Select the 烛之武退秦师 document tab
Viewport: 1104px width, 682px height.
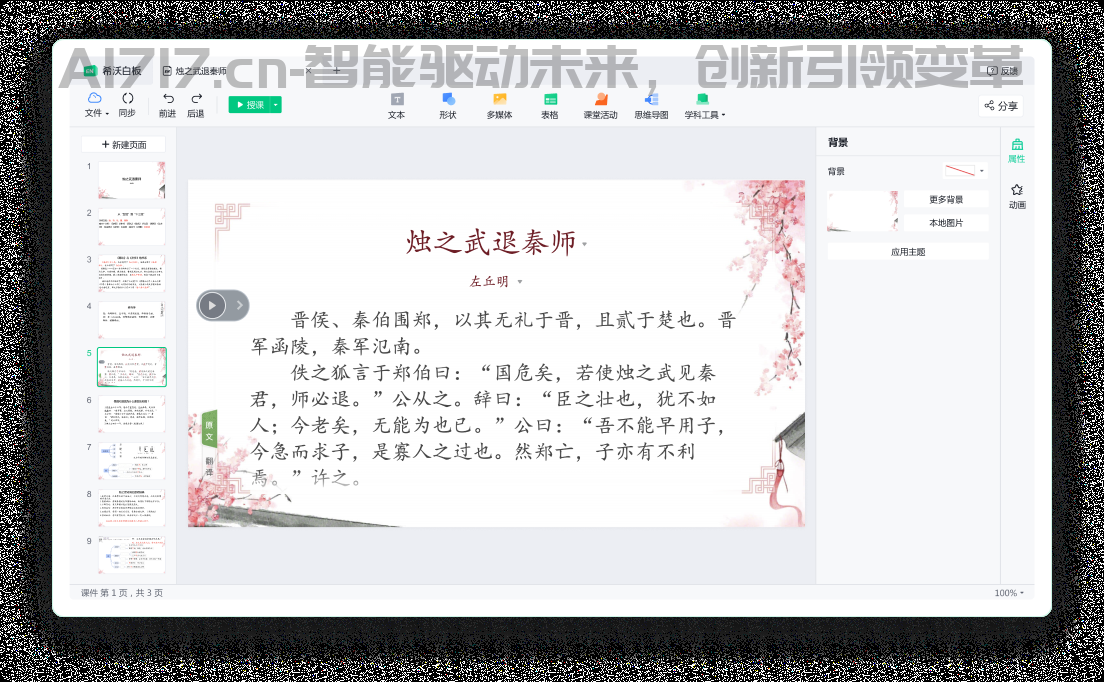pos(195,71)
